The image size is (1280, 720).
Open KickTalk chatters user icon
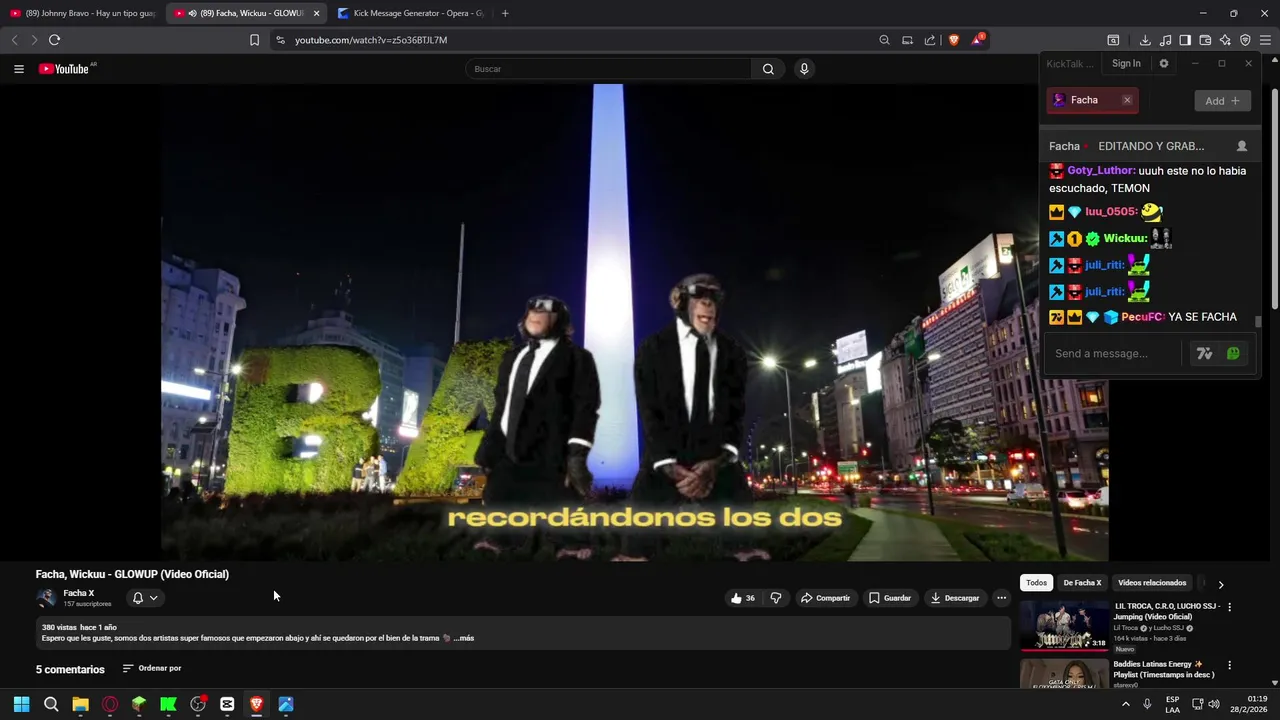click(1242, 146)
